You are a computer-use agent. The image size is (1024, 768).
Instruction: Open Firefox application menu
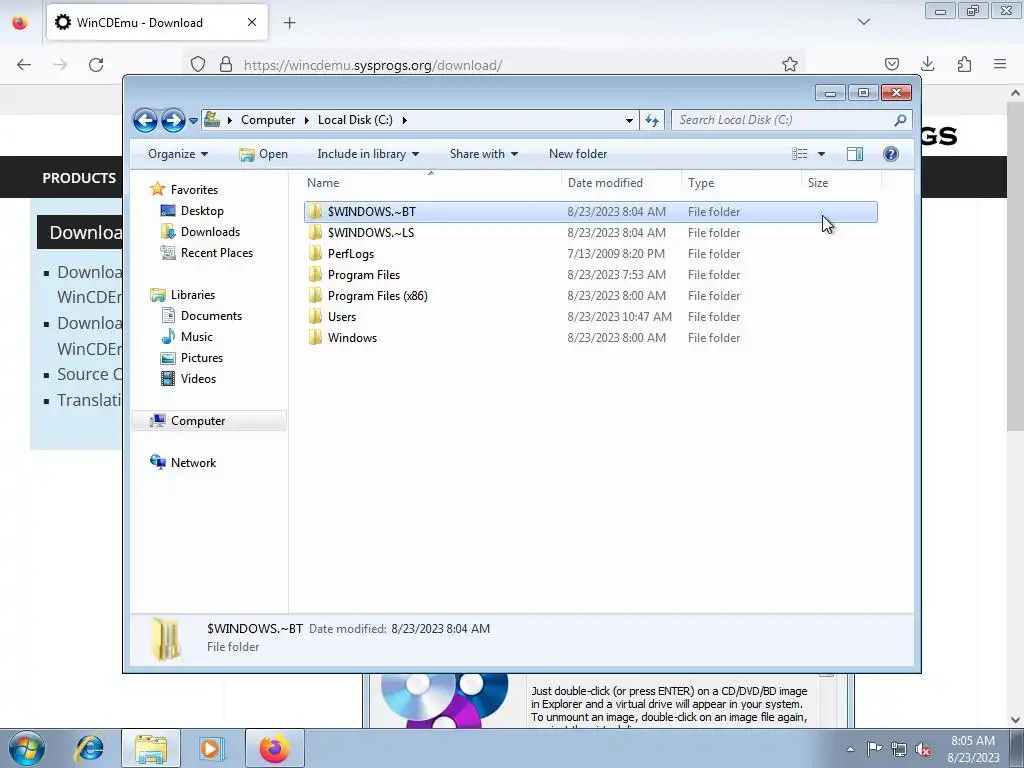[x=1000, y=64]
